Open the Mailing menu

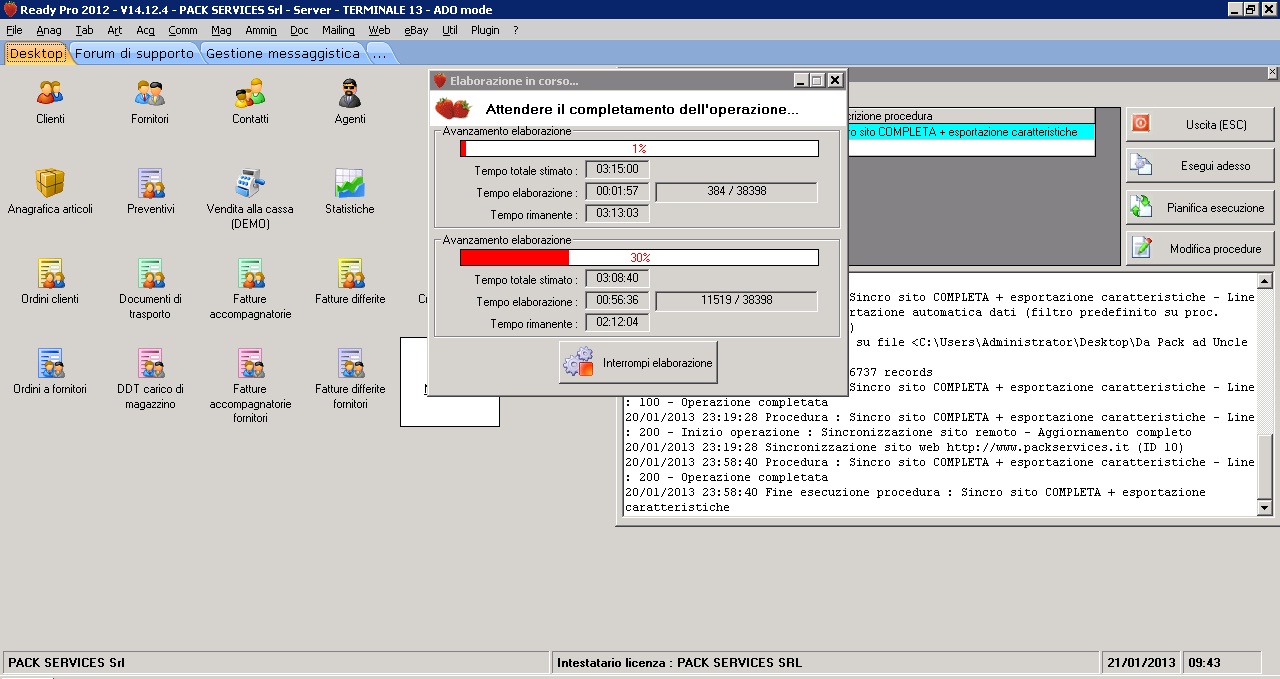pos(338,30)
